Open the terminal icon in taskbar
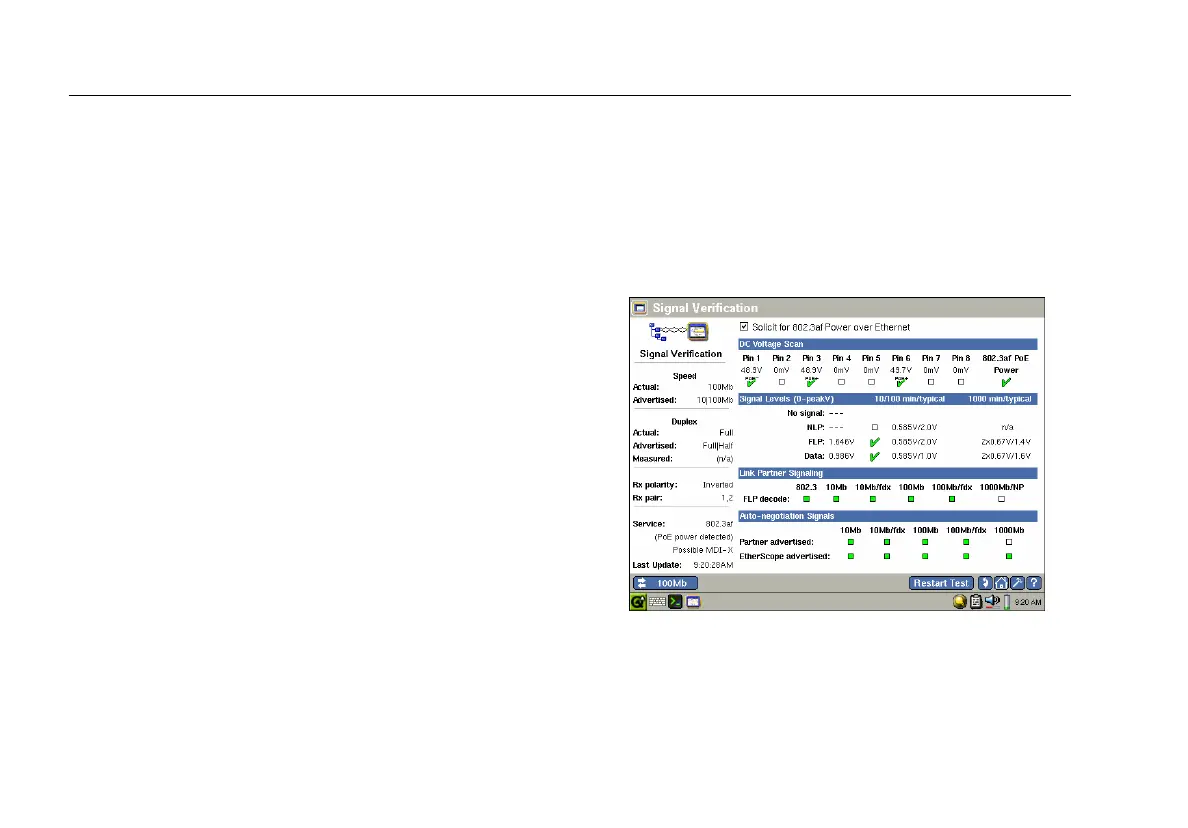The image size is (1188, 828). (x=675, y=602)
